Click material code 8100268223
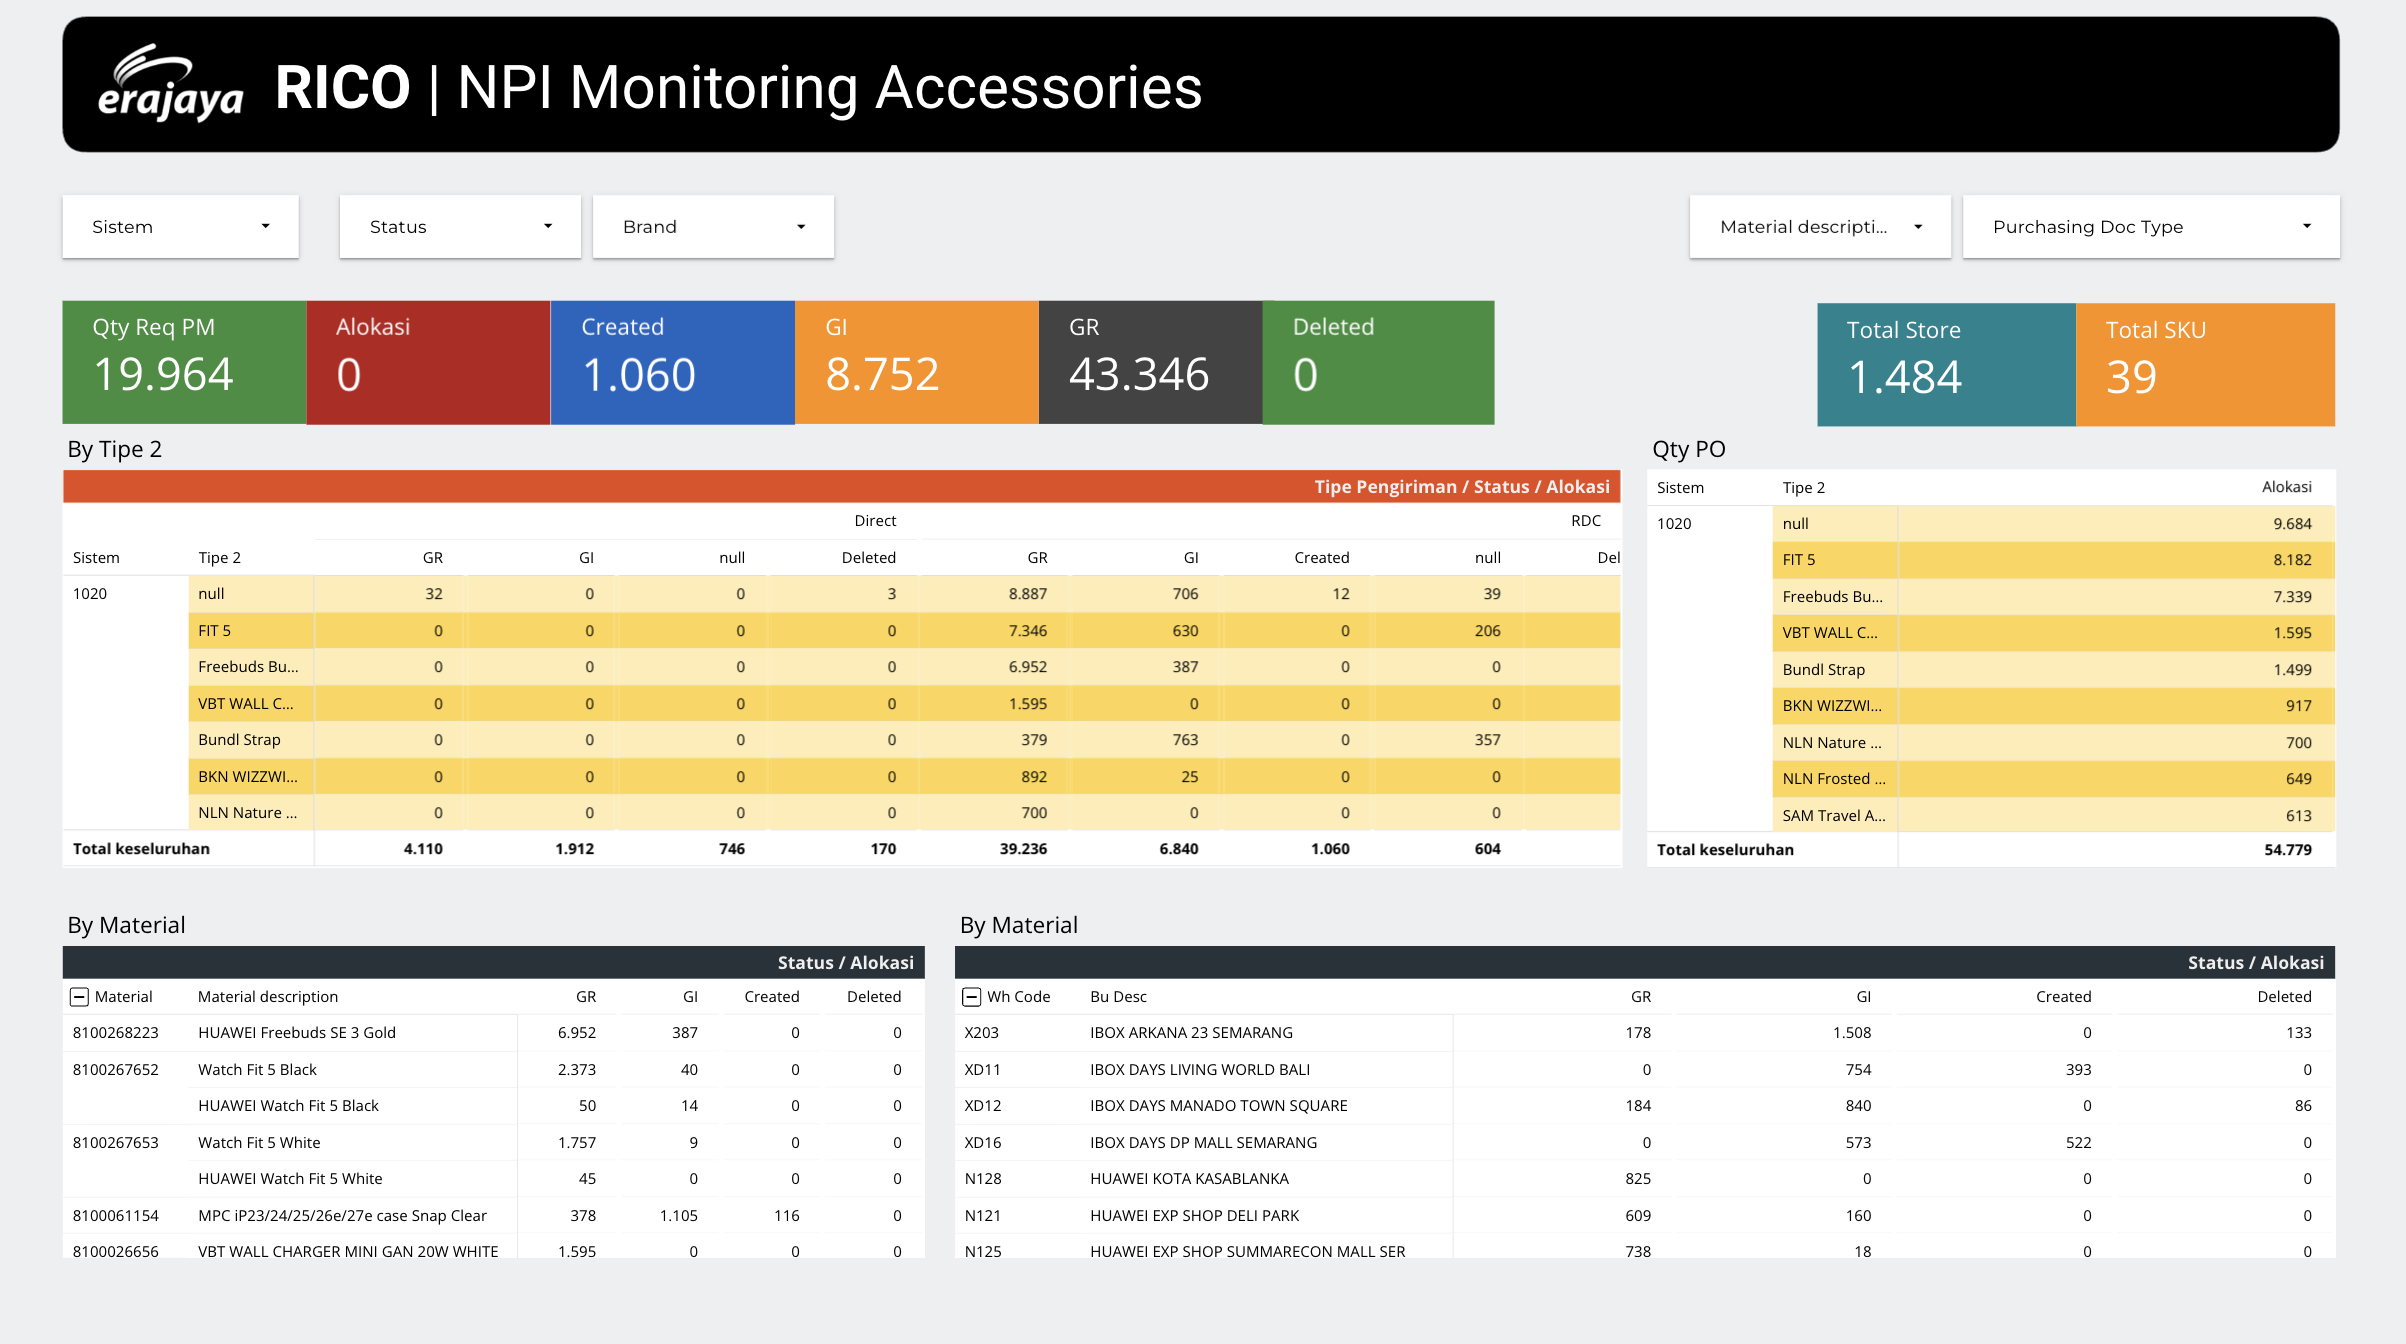 tap(115, 1033)
